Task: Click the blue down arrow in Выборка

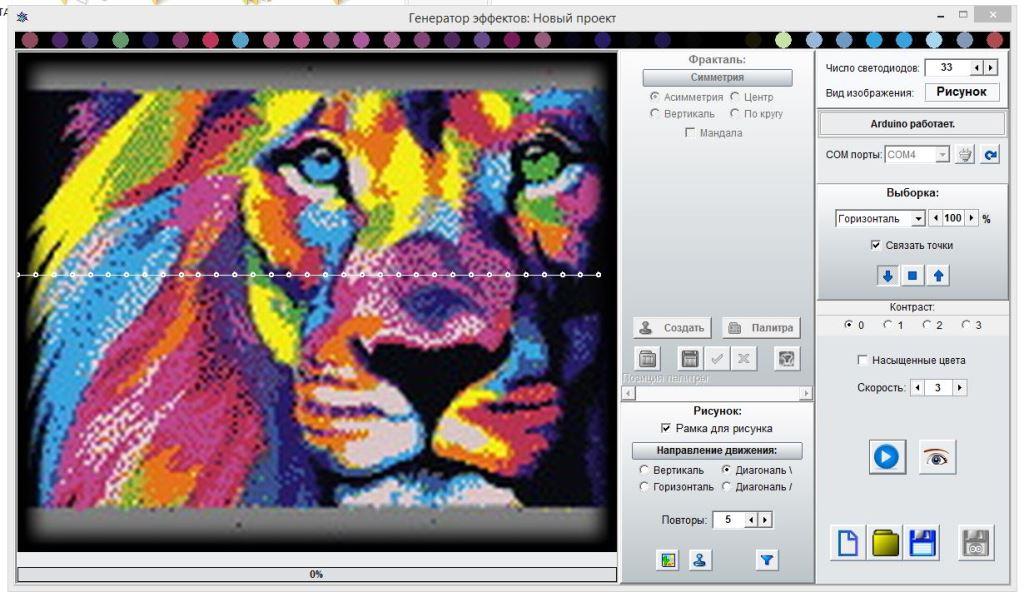Action: coord(887,276)
